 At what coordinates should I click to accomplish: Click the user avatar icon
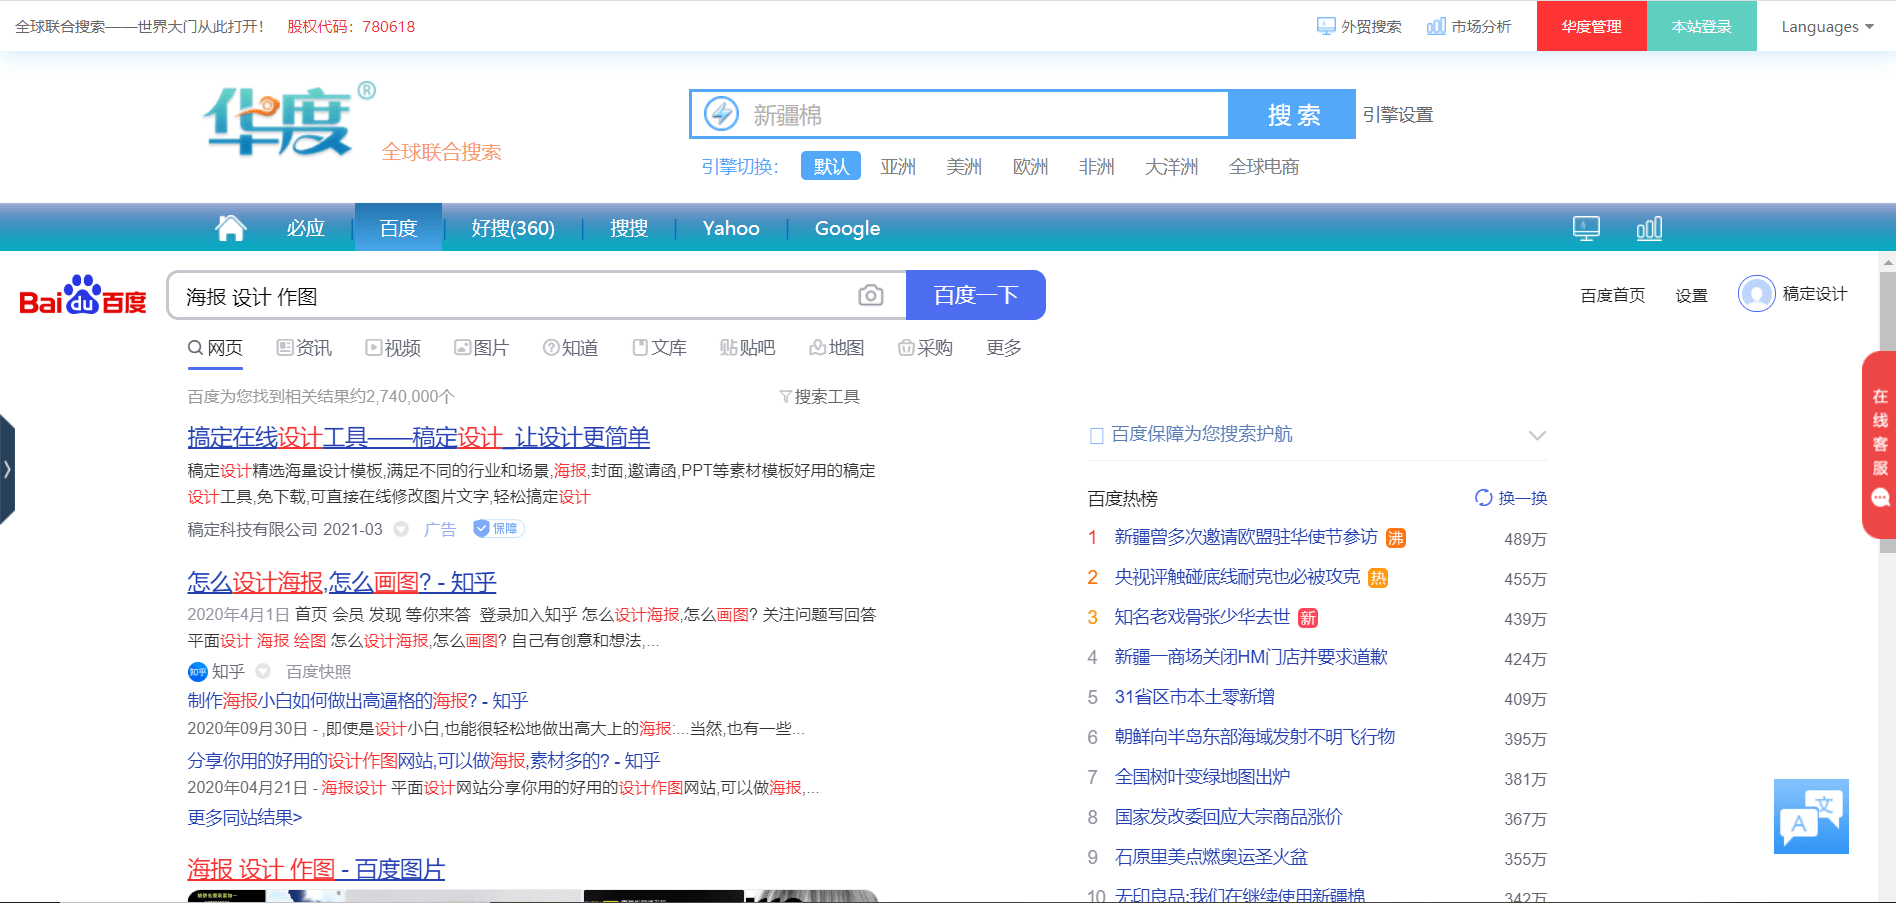click(x=1756, y=294)
